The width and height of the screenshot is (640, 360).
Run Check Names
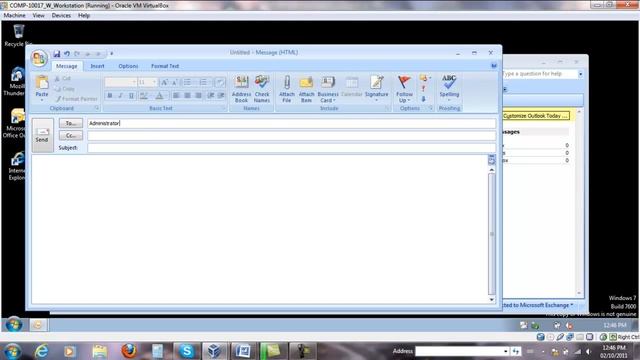click(x=262, y=89)
